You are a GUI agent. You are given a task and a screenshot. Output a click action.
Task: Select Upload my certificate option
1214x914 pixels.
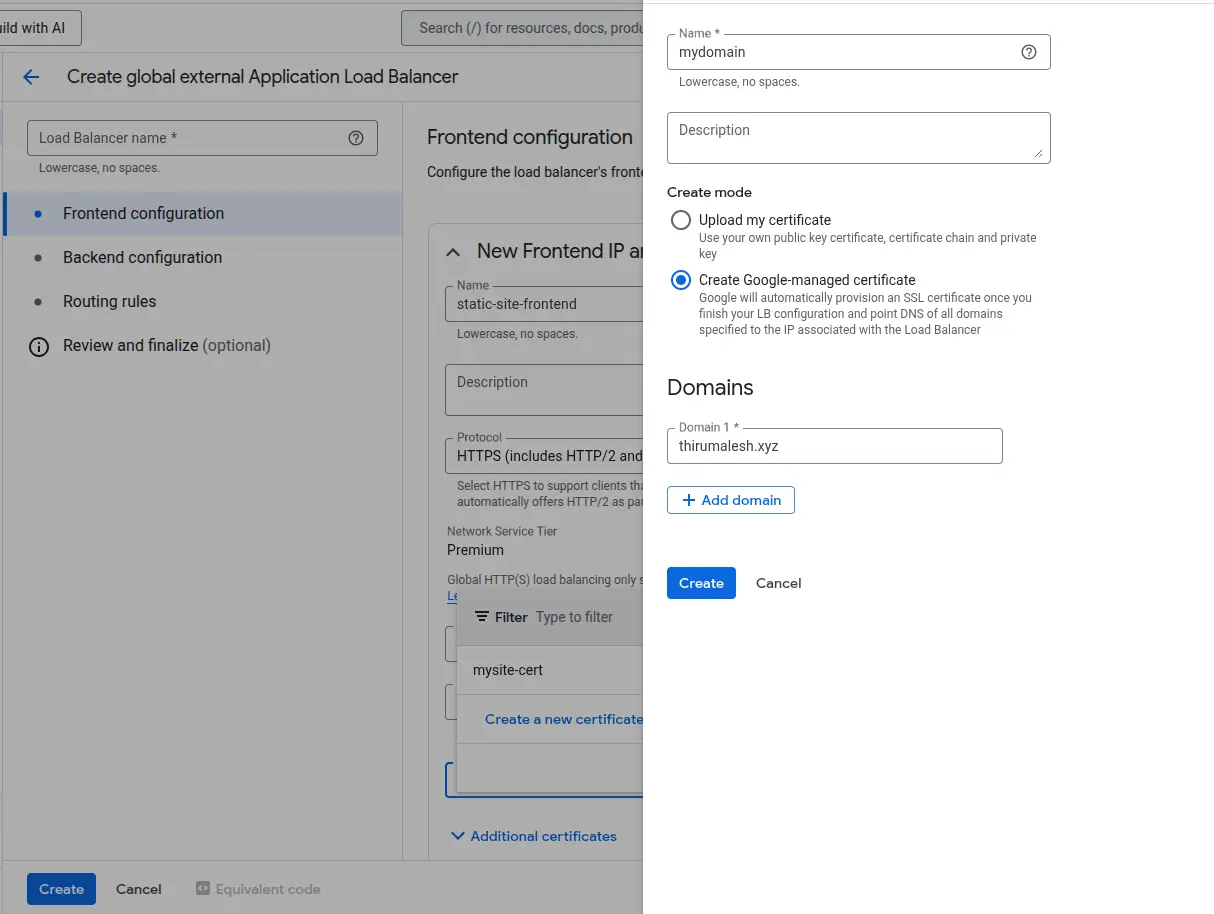[x=680, y=220]
